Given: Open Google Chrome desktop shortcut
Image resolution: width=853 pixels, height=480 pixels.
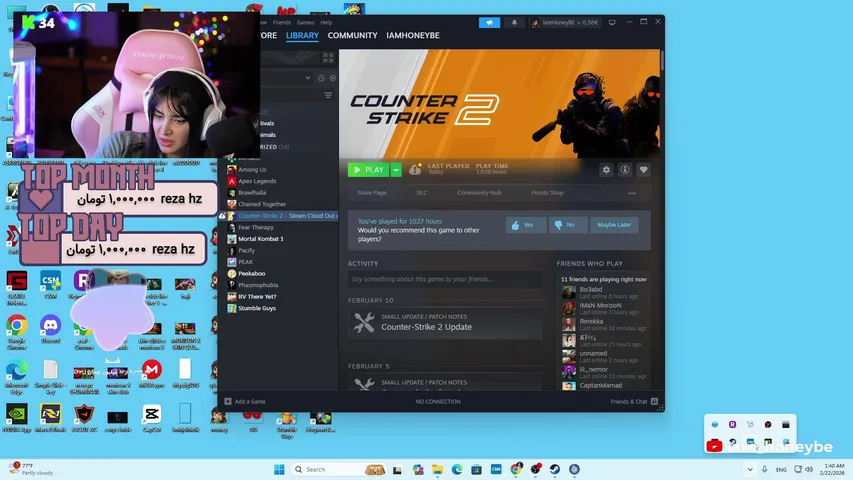Looking at the screenshot, I should tap(16, 330).
